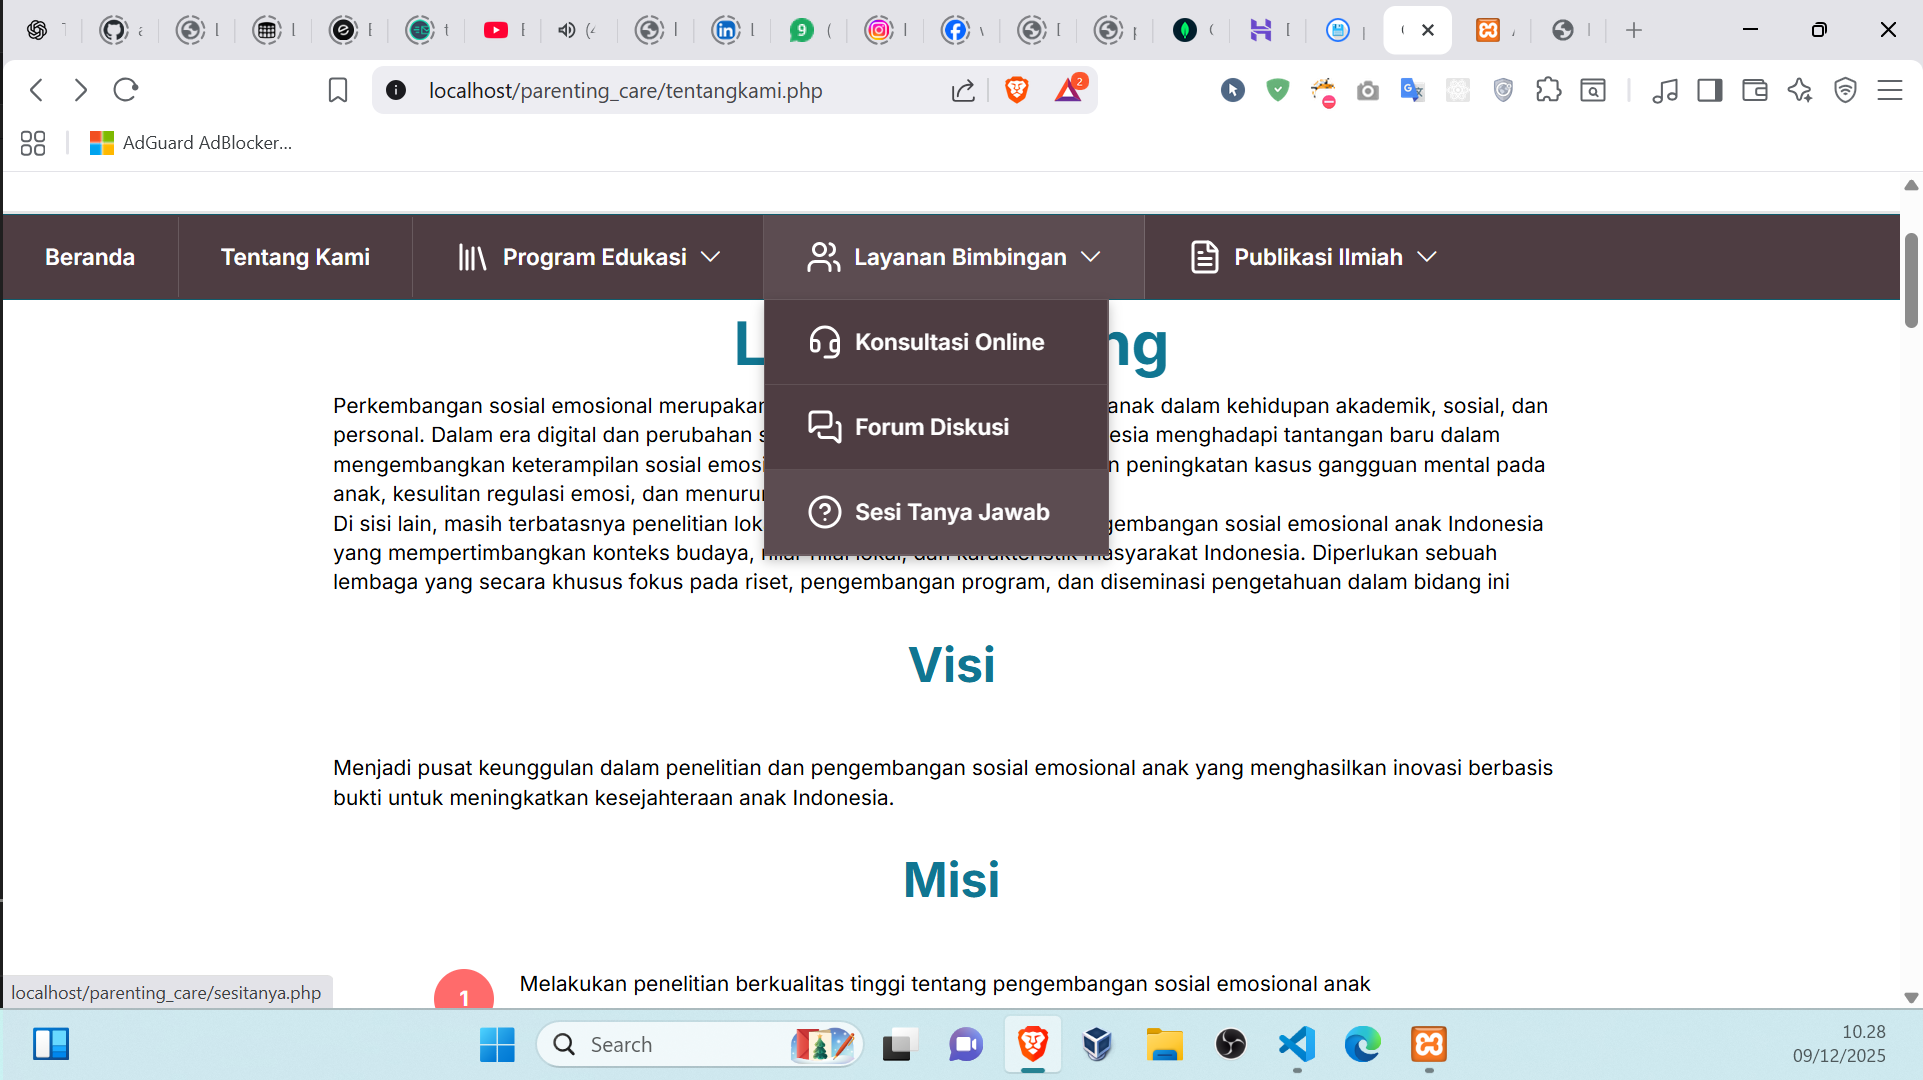
Task: Click the page vertical scrollbar thumb
Action: [x=1910, y=280]
